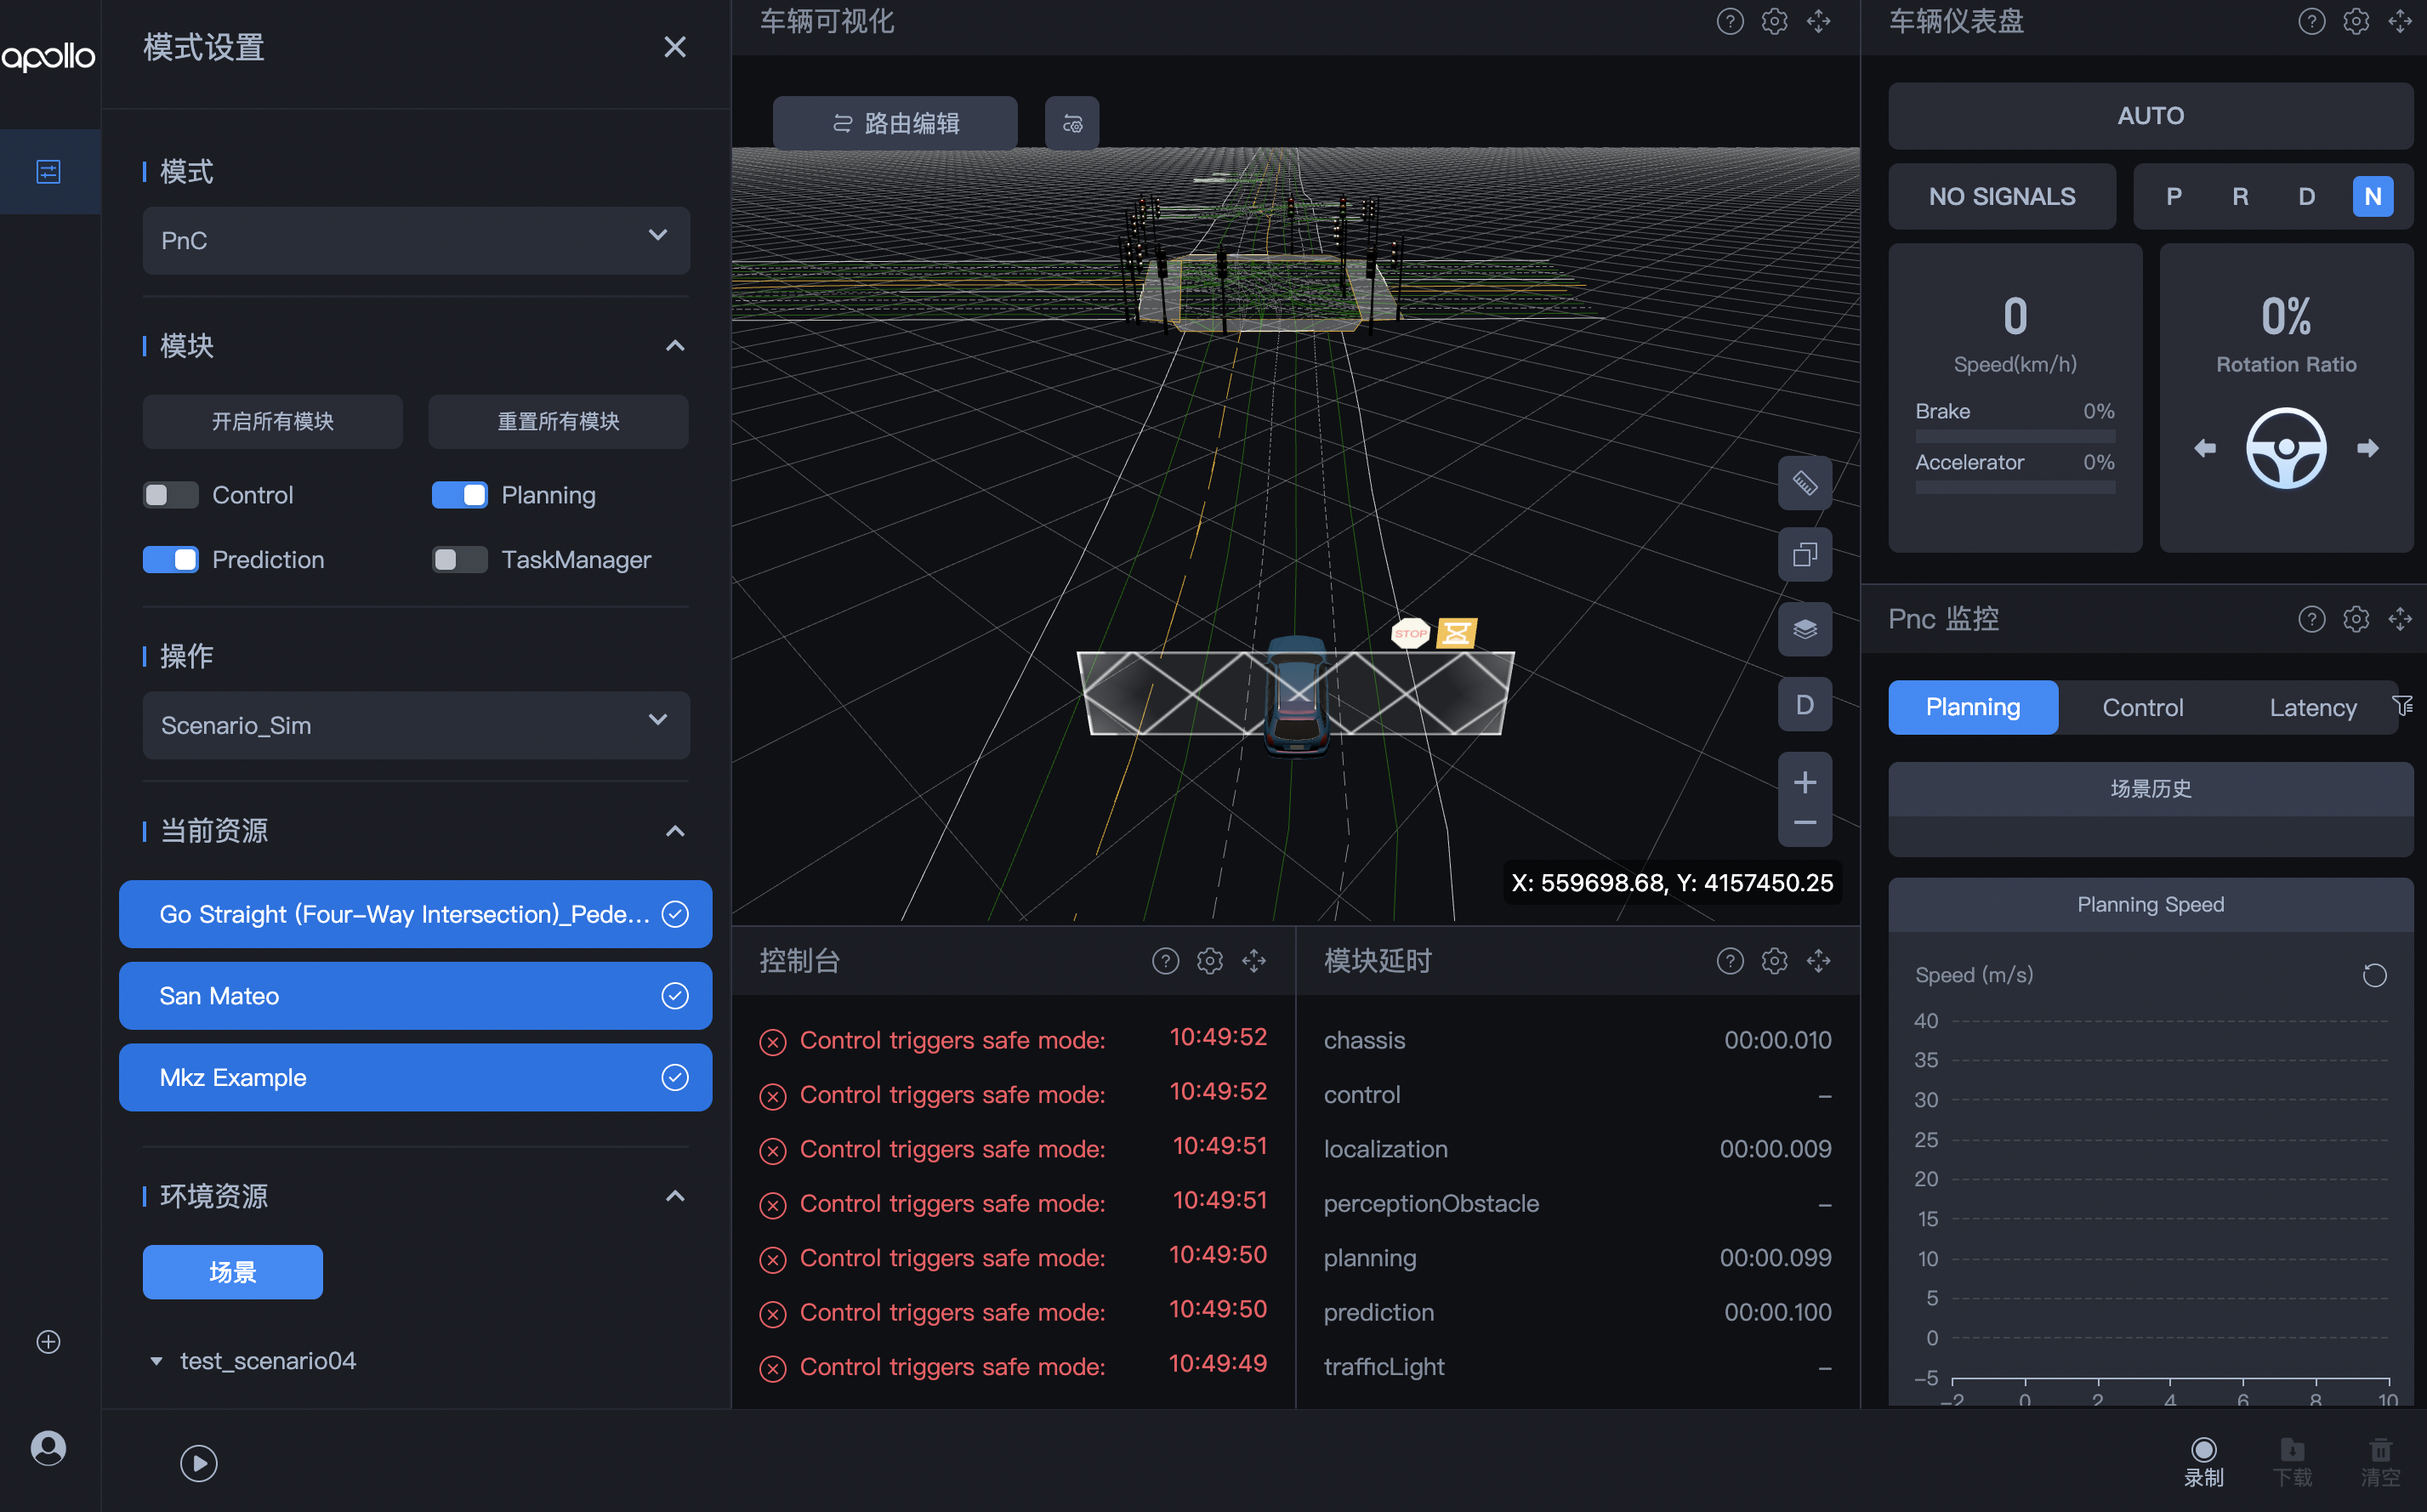The image size is (2427, 1512).
Task: Click the copy coordinates icon
Action: point(1805,554)
